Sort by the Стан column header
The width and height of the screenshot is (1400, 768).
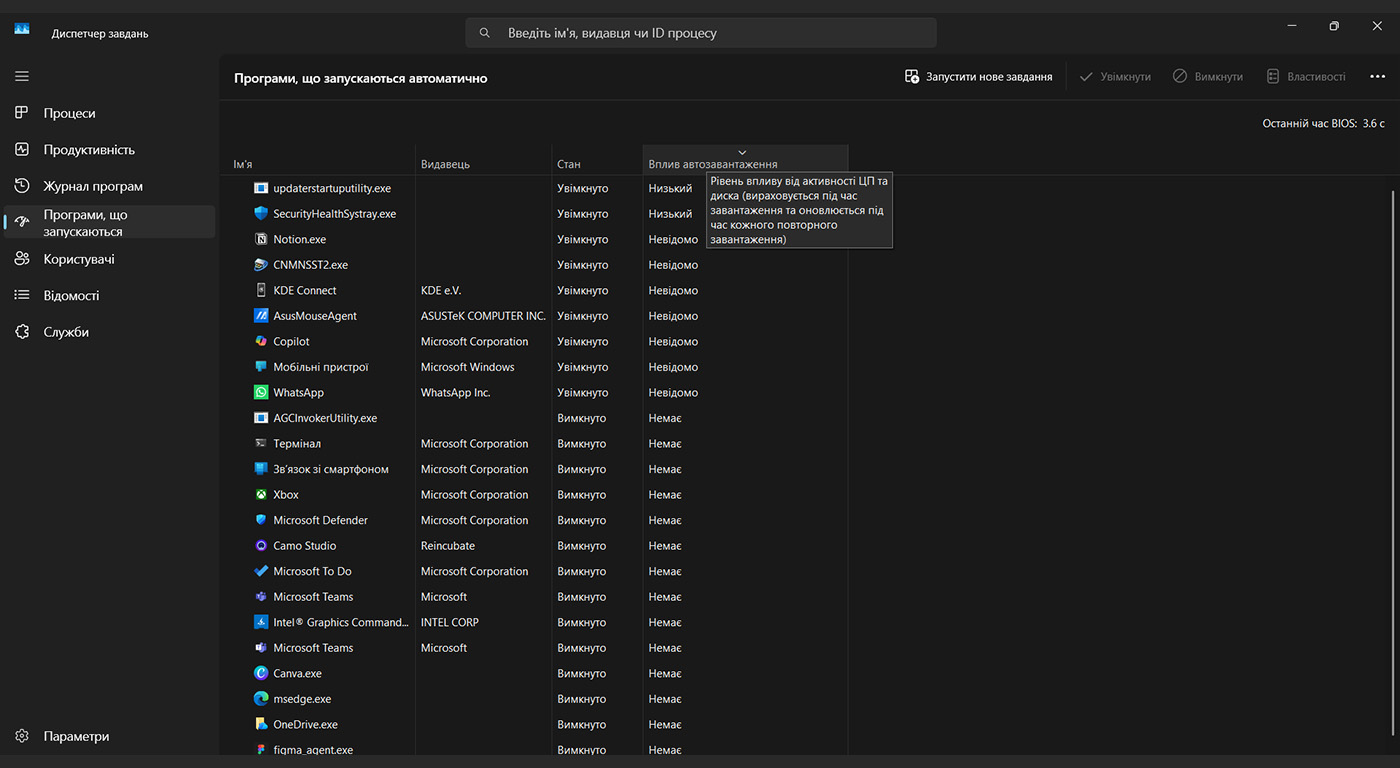coord(597,161)
